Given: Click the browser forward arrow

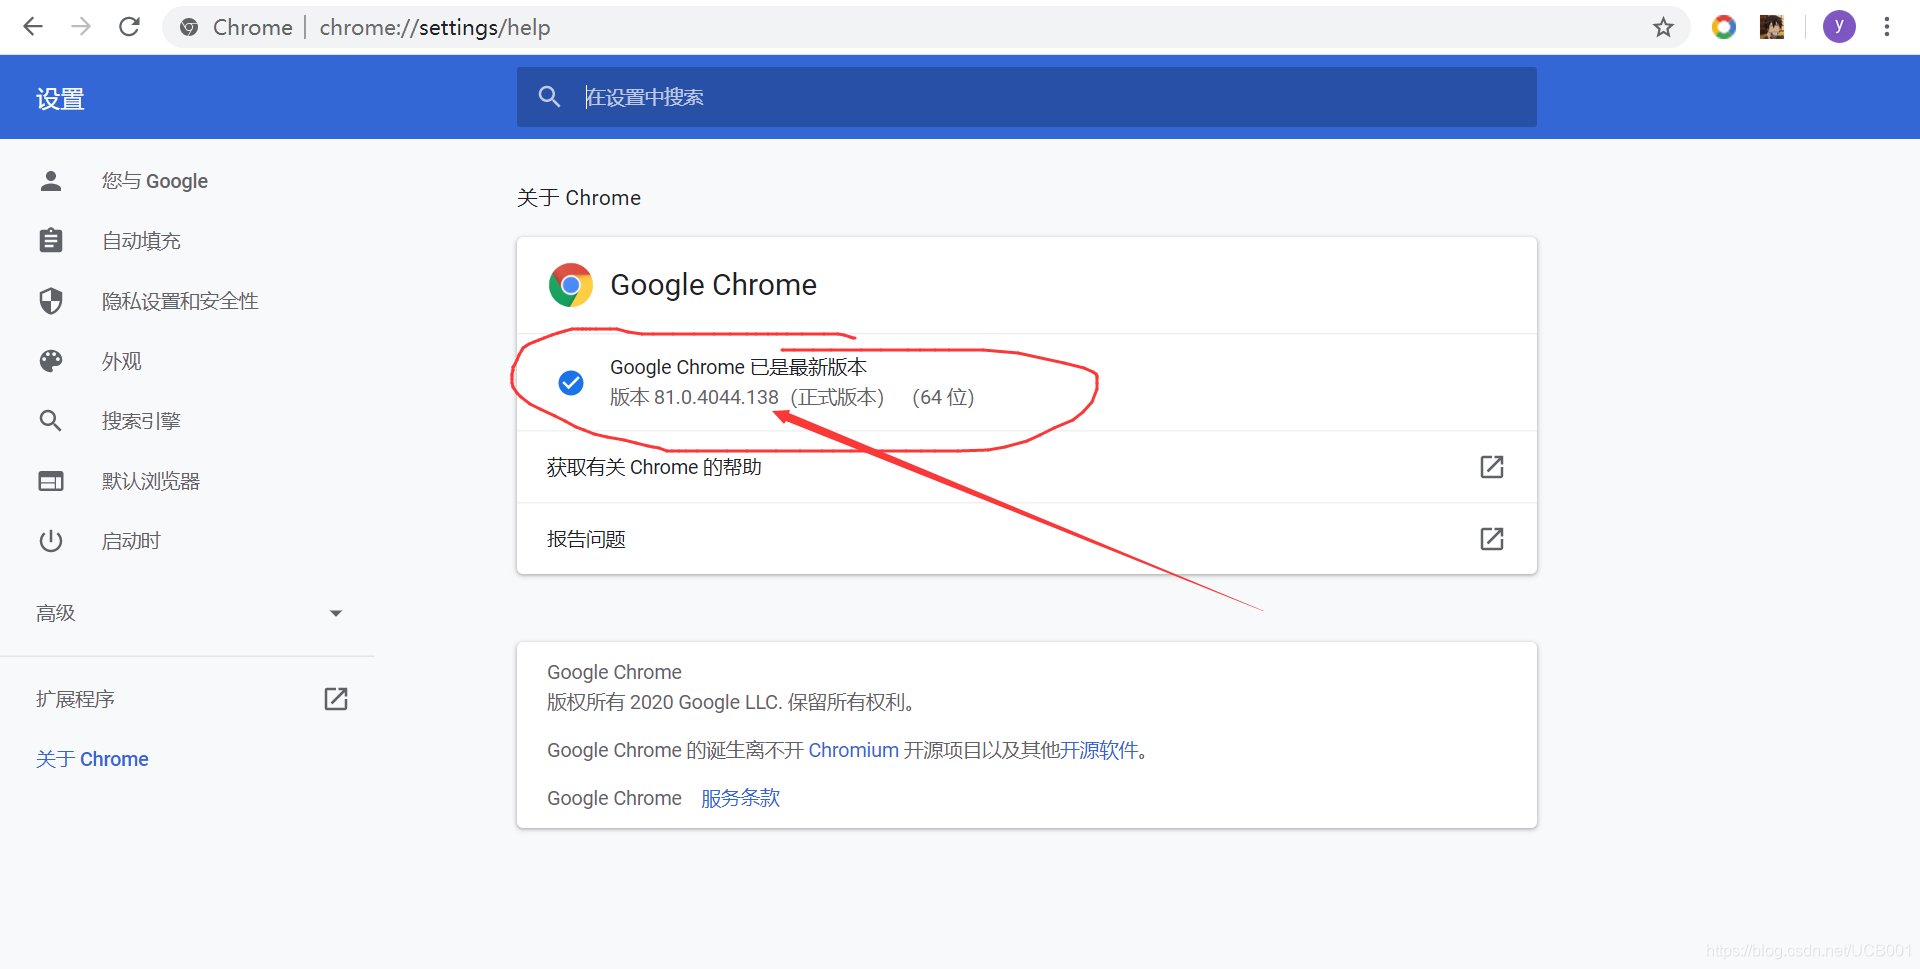Looking at the screenshot, I should (81, 27).
